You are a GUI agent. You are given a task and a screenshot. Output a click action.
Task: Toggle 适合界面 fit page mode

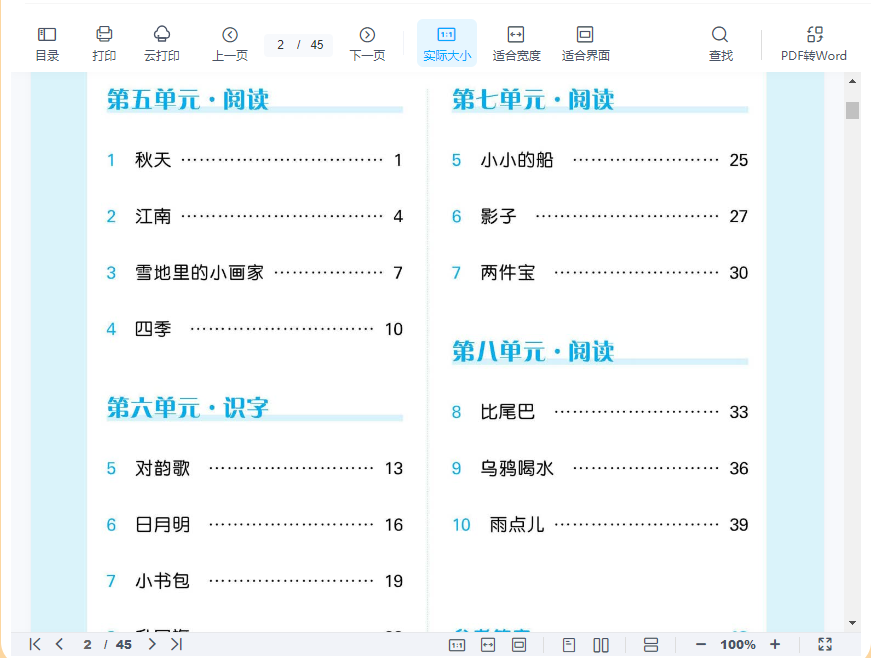(585, 43)
